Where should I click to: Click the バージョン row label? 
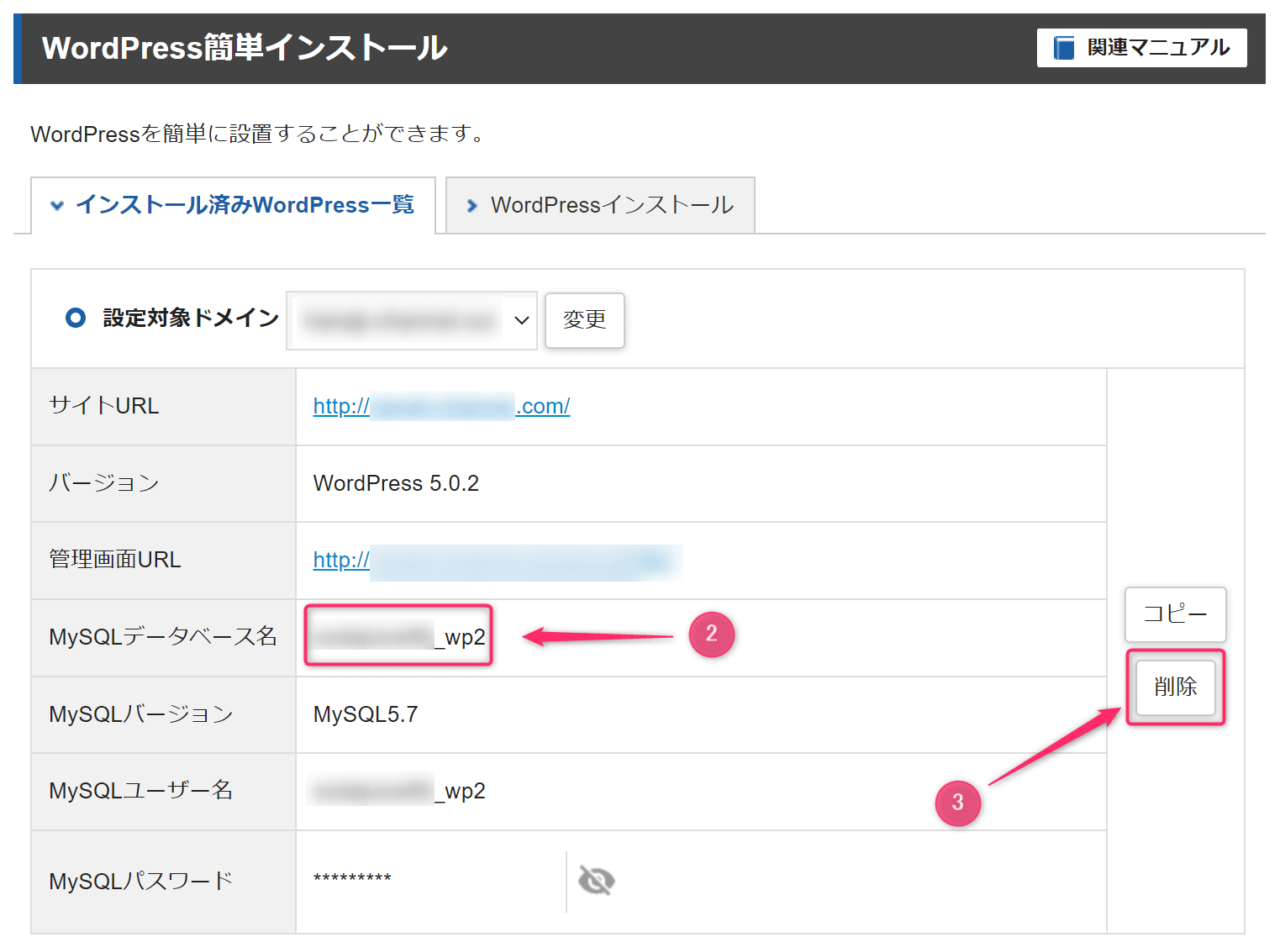click(104, 484)
